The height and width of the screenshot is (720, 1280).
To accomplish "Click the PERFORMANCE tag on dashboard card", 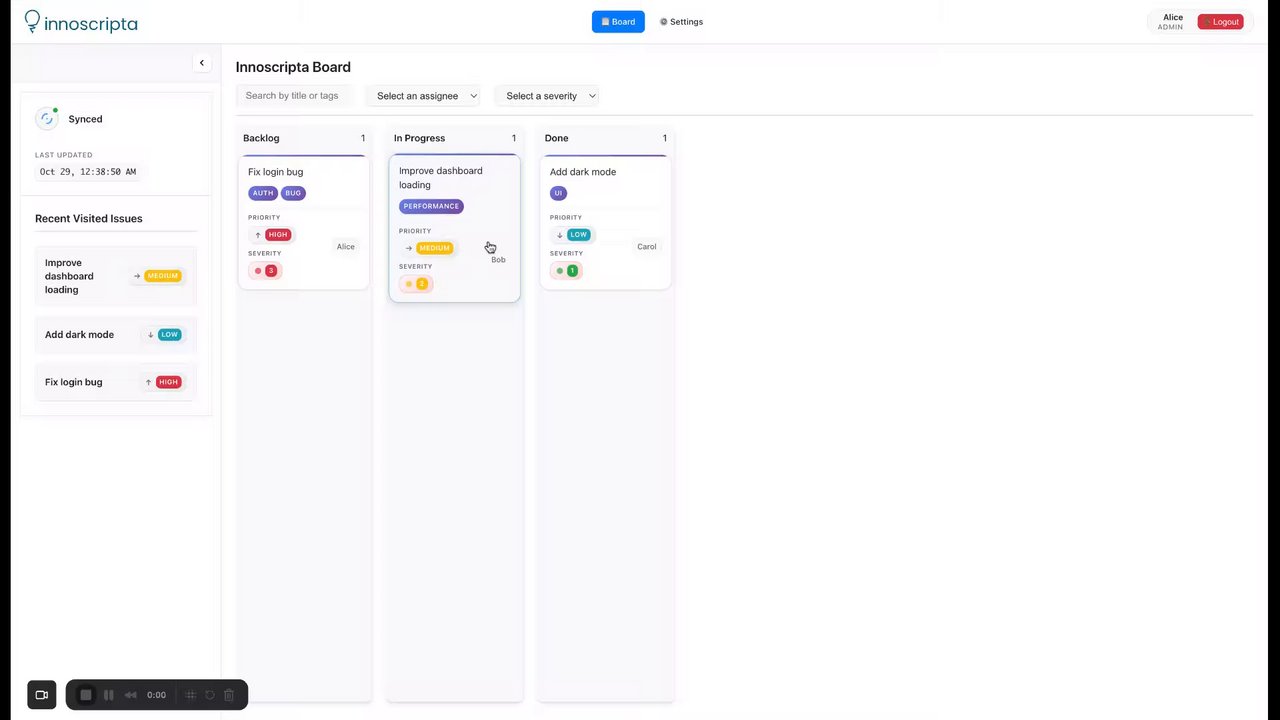I will pos(431,207).
